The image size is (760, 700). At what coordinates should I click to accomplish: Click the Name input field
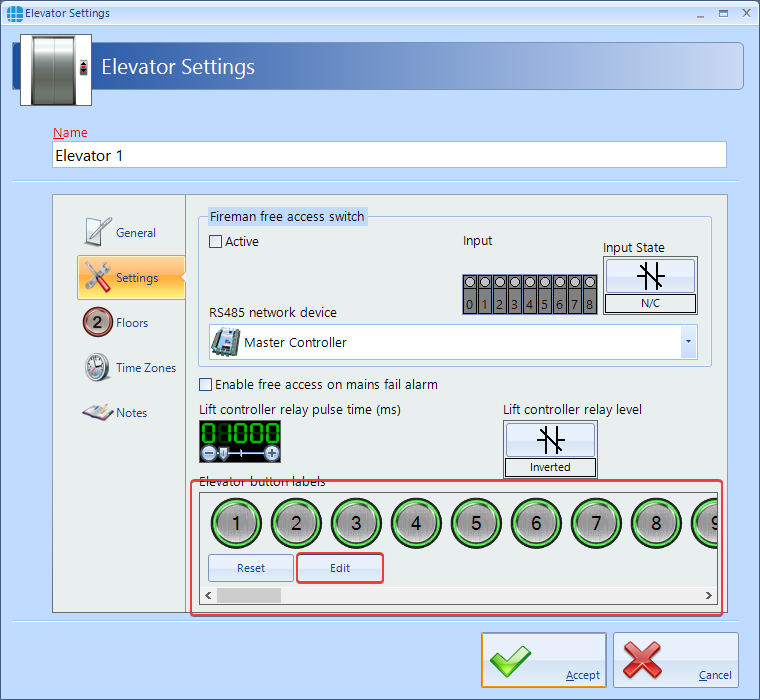389,155
